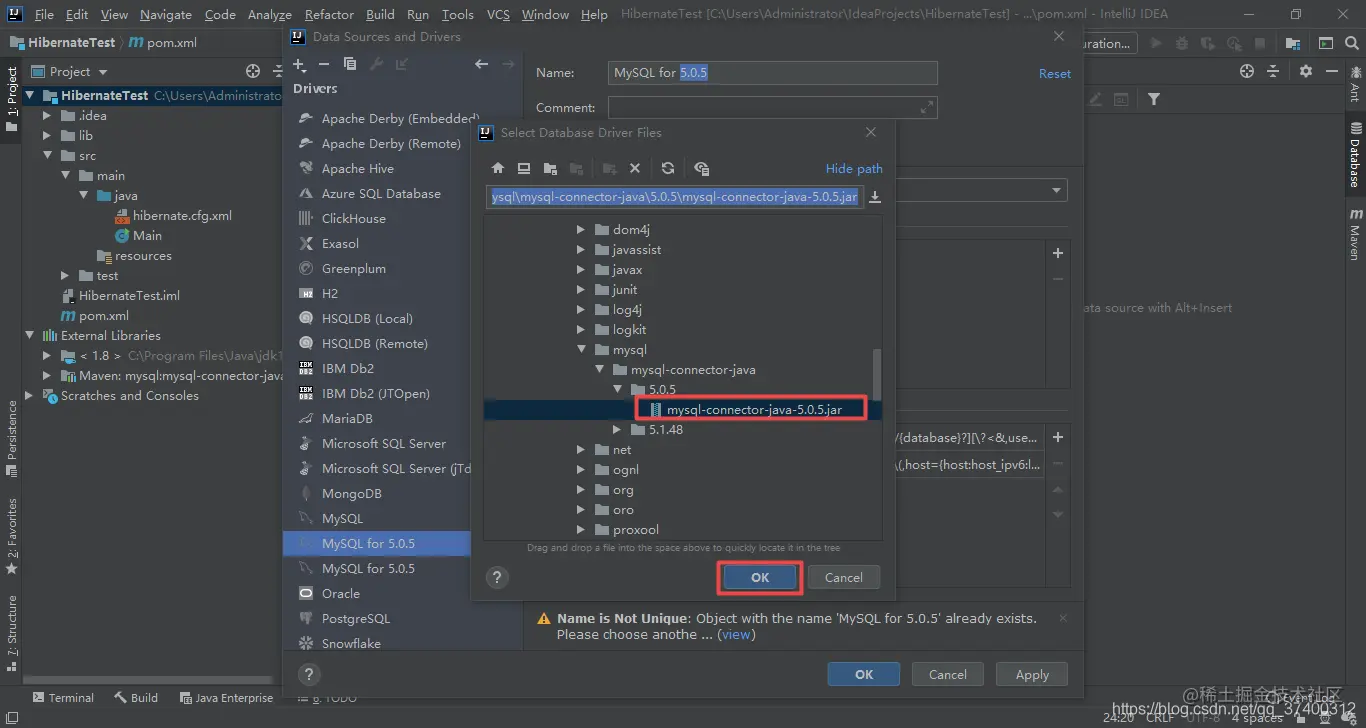Click Apply in Data Sources dialog

click(1032, 674)
